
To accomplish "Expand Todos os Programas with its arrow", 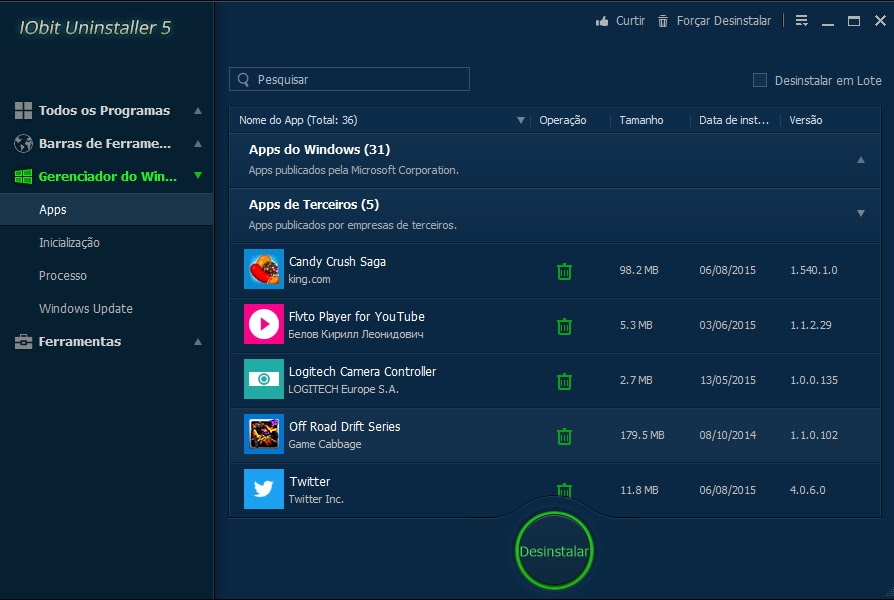I will (198, 110).
